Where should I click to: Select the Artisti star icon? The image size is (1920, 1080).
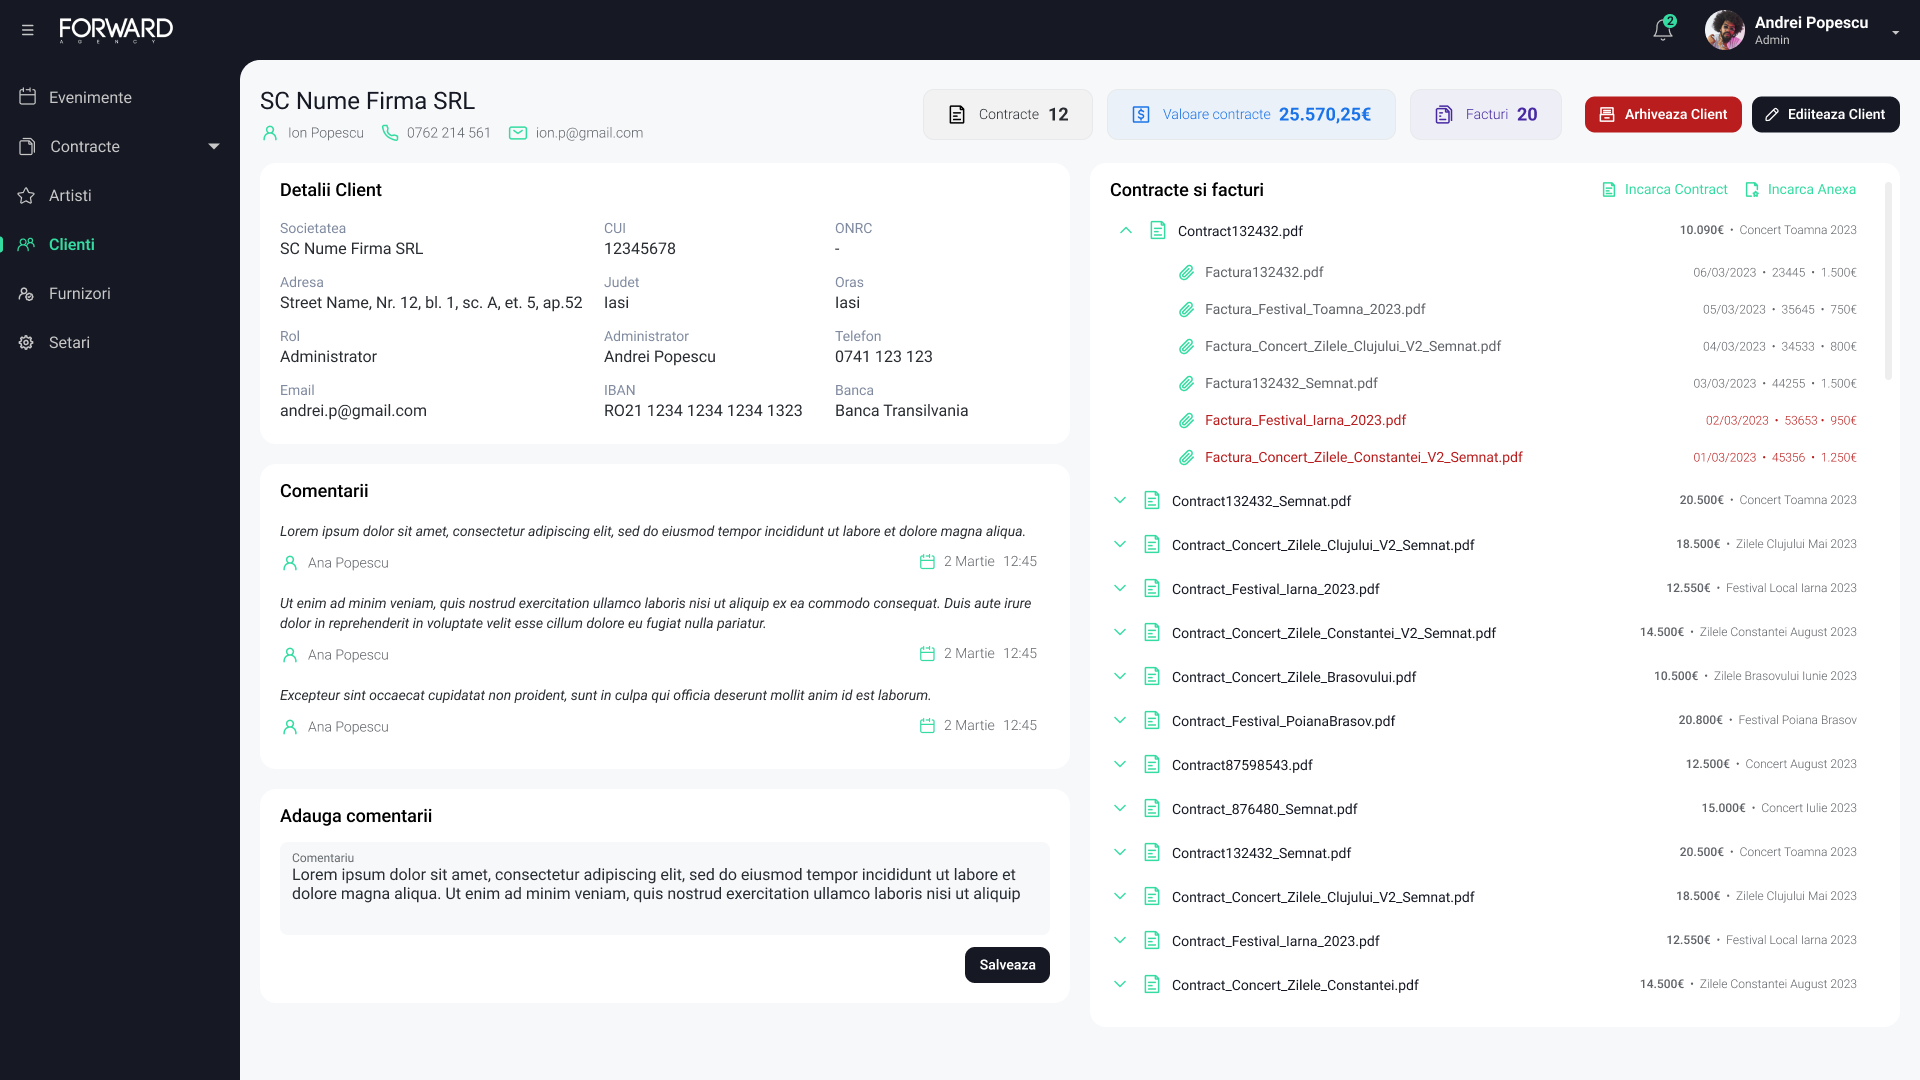[x=26, y=195]
